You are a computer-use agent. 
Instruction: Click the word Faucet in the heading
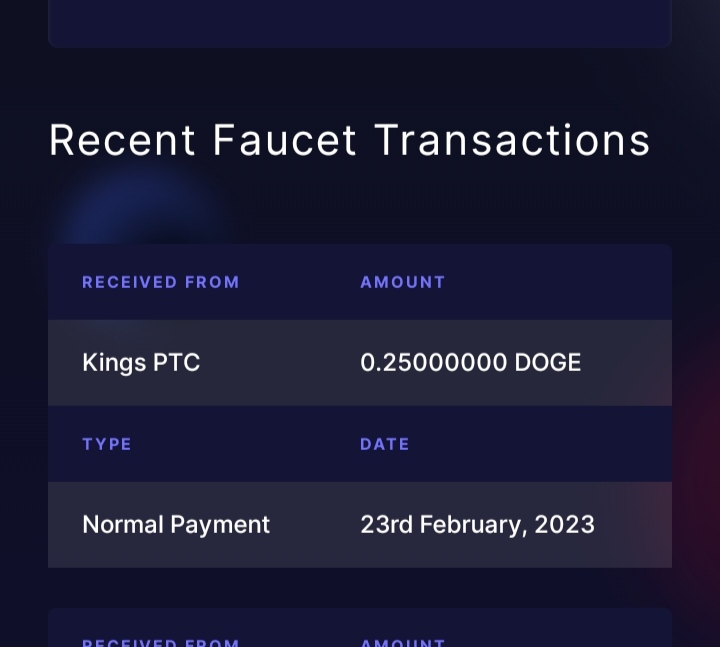284,141
